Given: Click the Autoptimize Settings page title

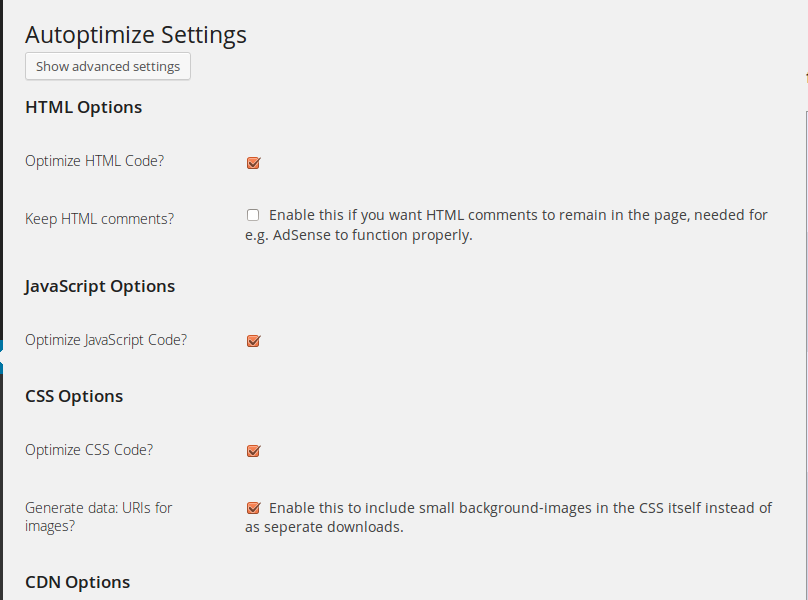Looking at the screenshot, I should click(x=136, y=35).
